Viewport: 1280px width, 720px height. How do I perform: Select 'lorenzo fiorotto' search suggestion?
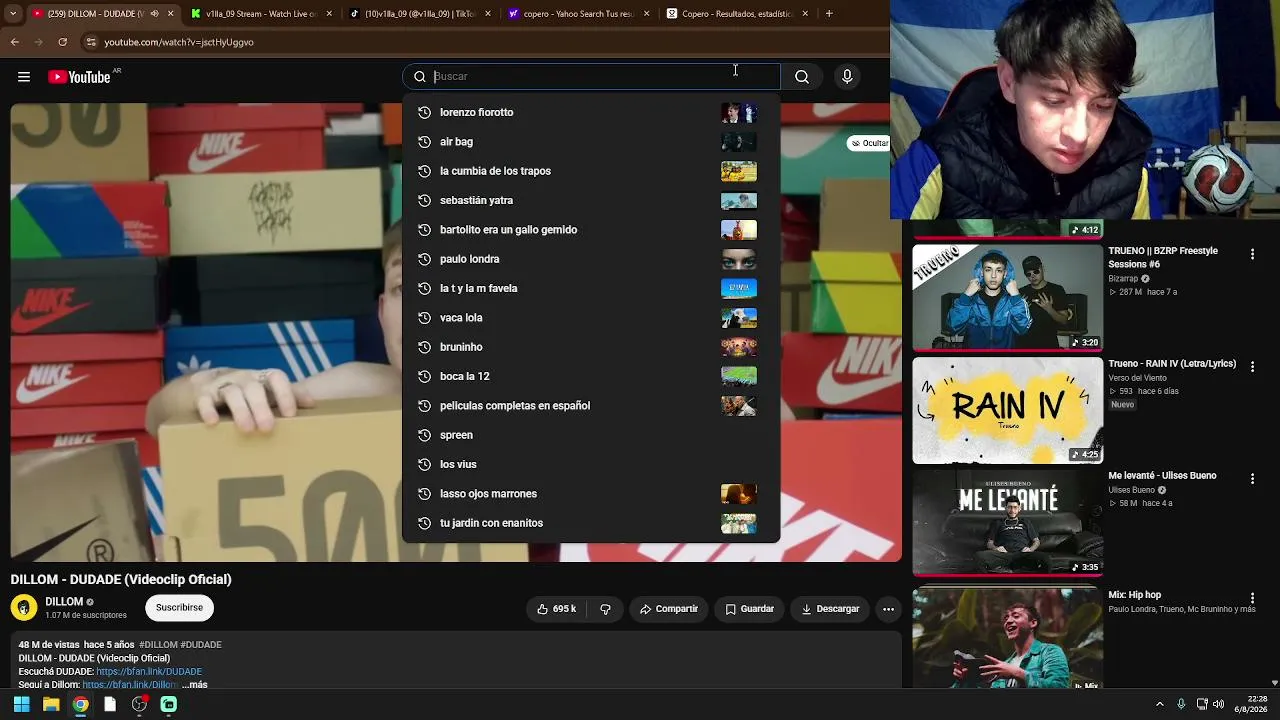tap(590, 113)
